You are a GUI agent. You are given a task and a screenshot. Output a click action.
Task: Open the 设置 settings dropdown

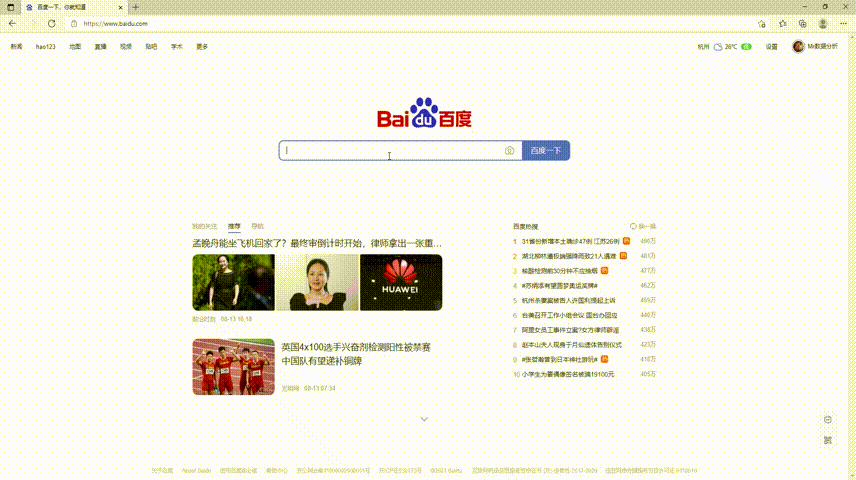[771, 47]
